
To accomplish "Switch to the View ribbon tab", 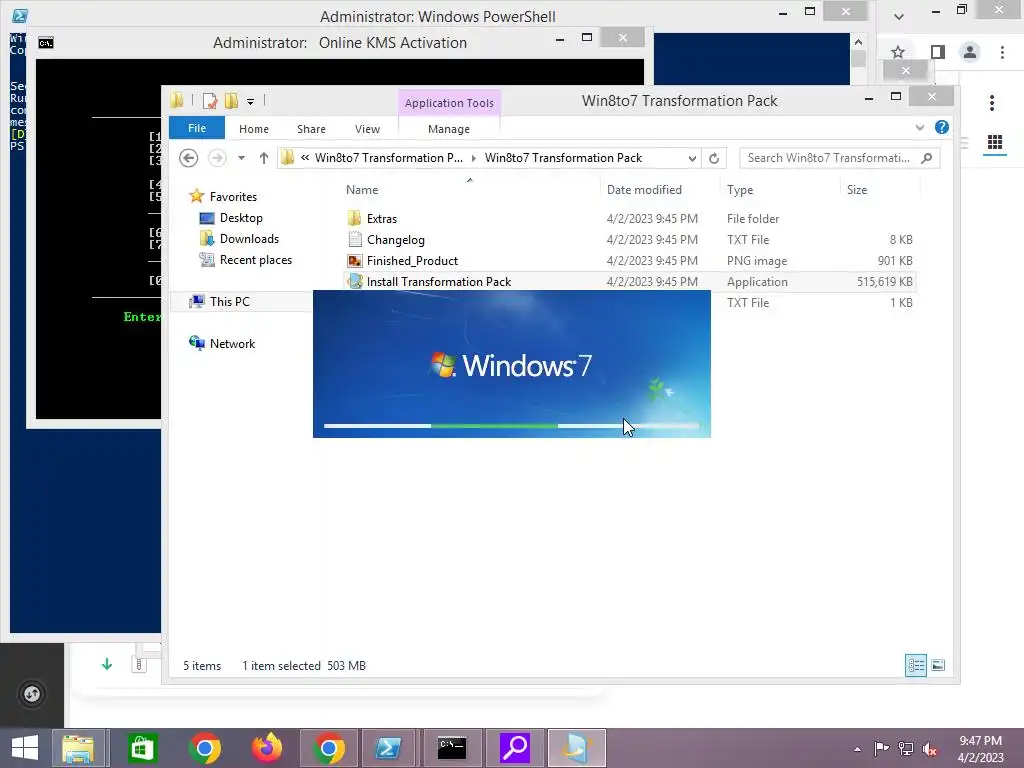I will tap(367, 129).
